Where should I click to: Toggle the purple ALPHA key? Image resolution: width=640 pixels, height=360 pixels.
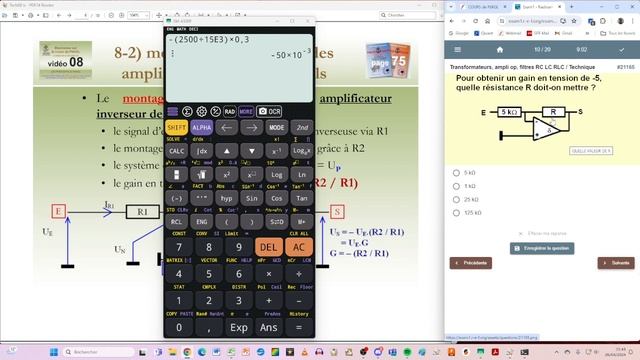[x=202, y=128]
